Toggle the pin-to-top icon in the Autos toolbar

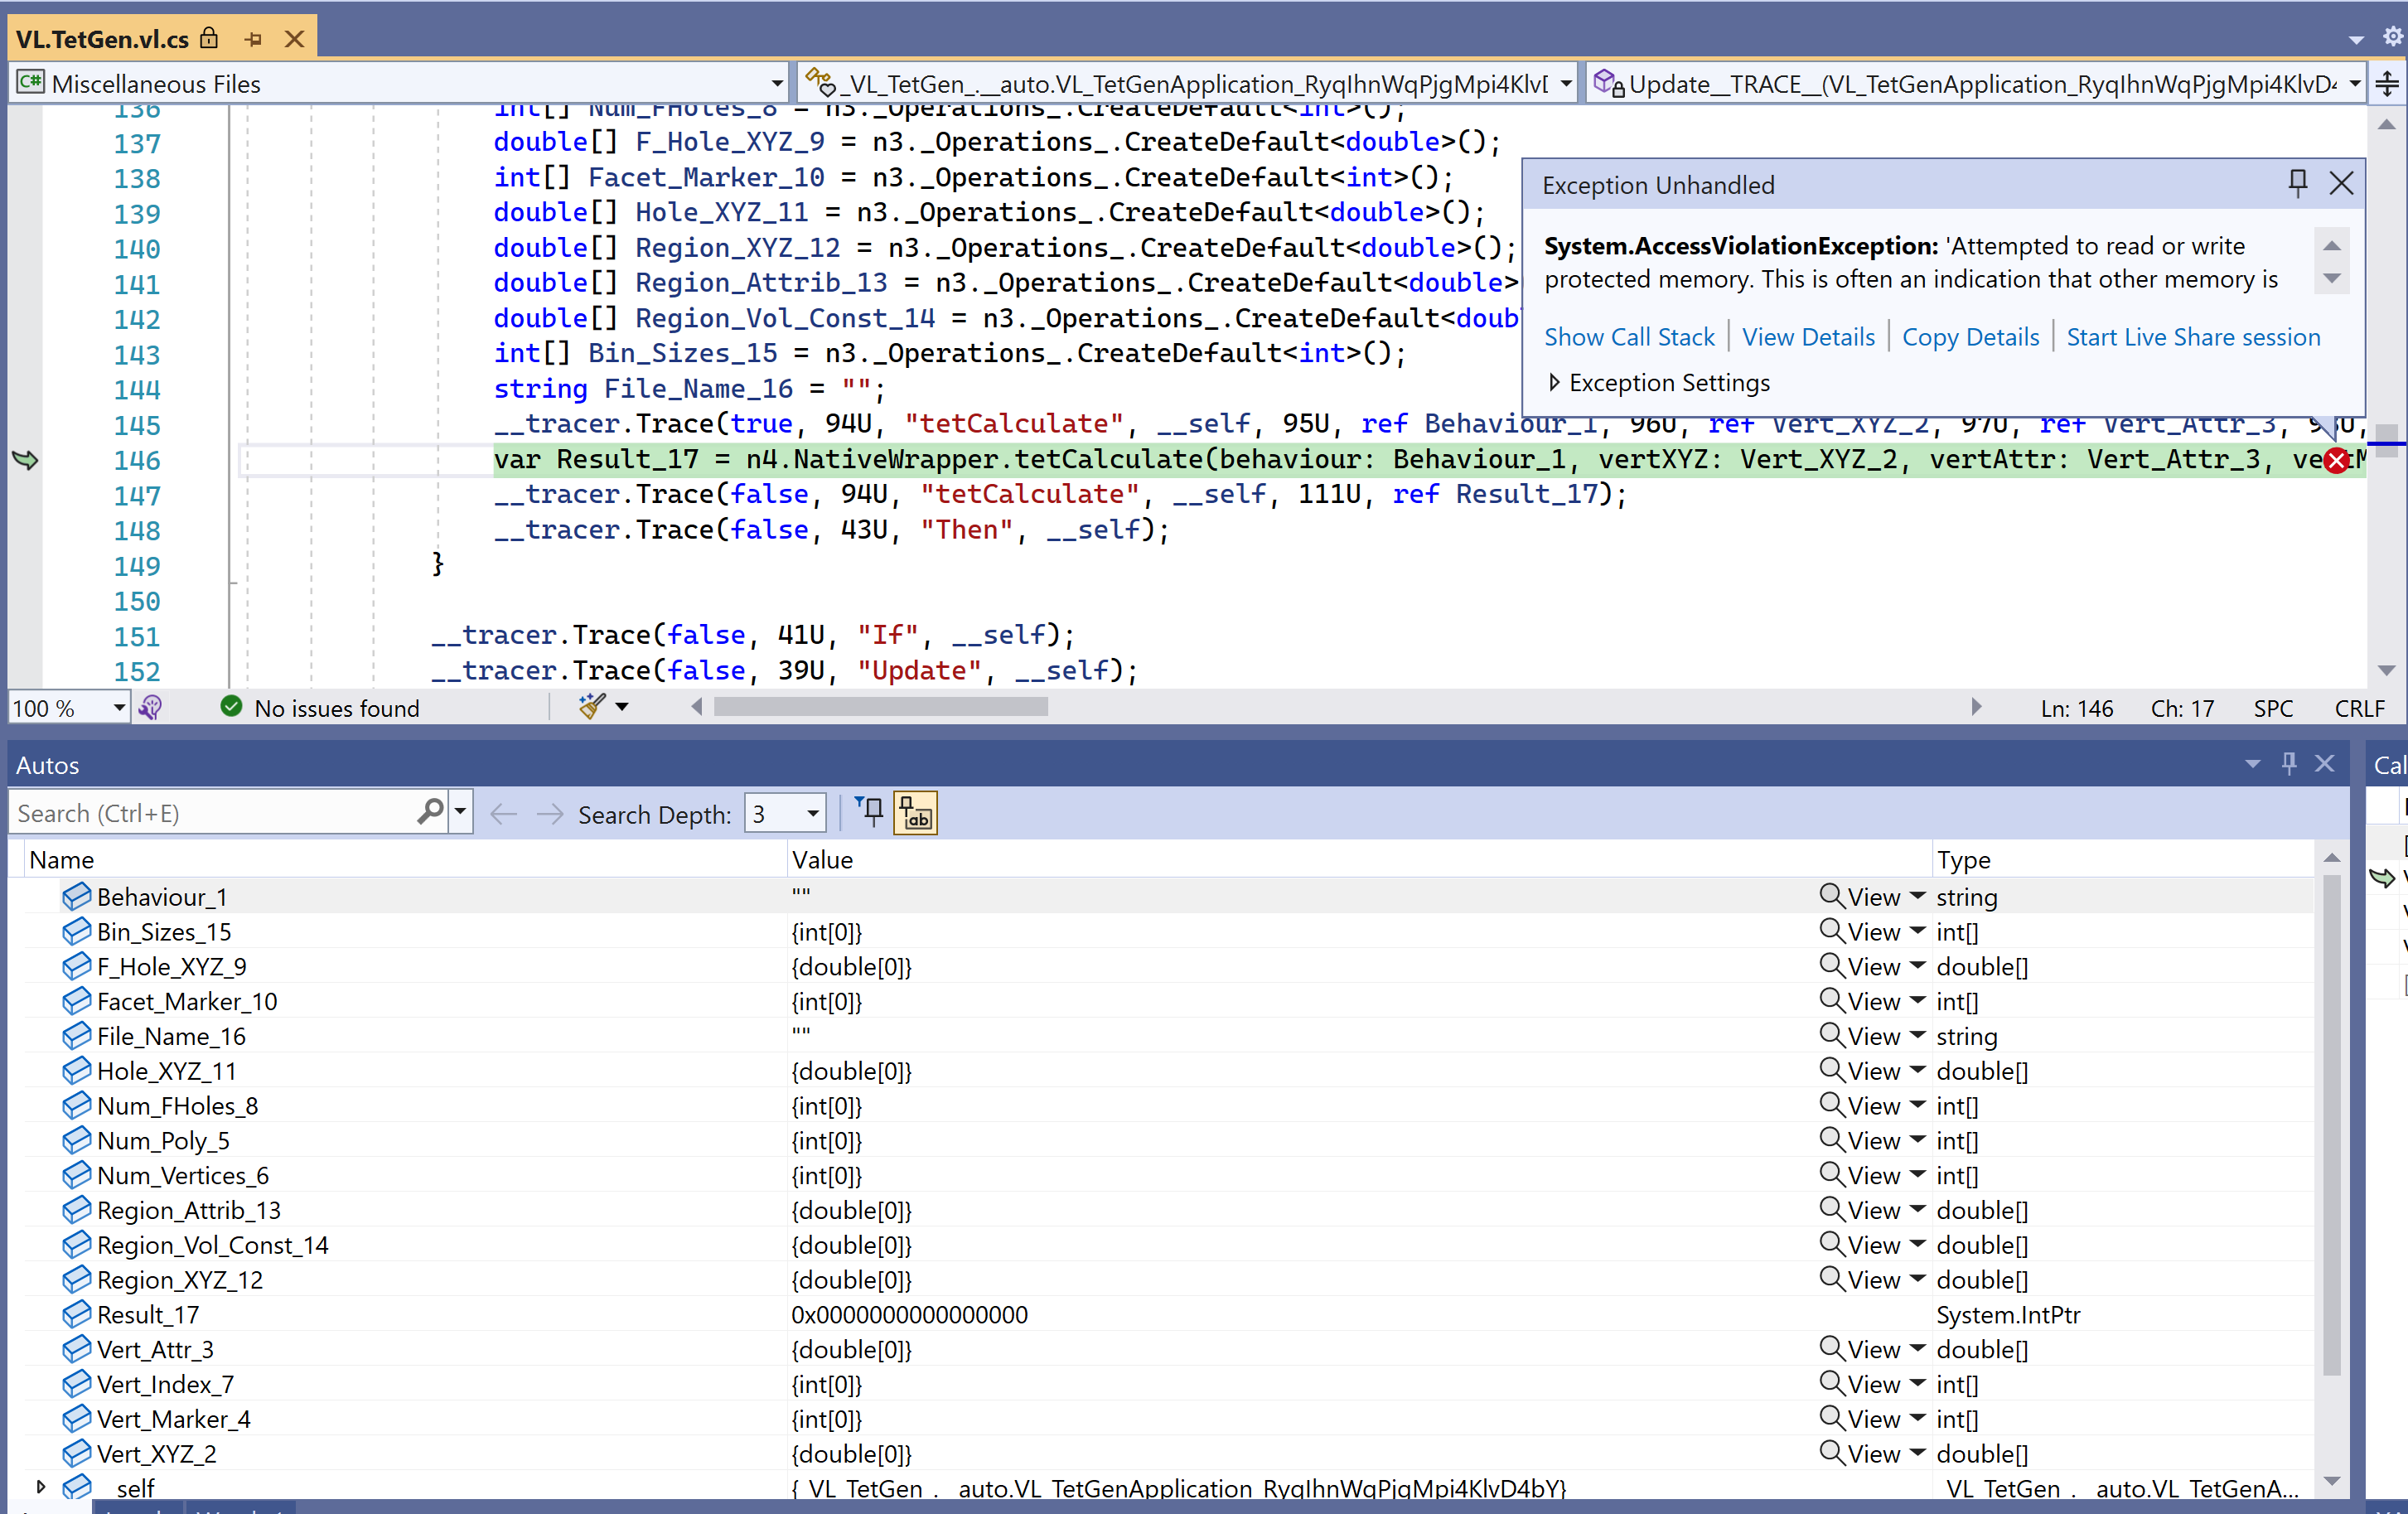click(x=870, y=813)
